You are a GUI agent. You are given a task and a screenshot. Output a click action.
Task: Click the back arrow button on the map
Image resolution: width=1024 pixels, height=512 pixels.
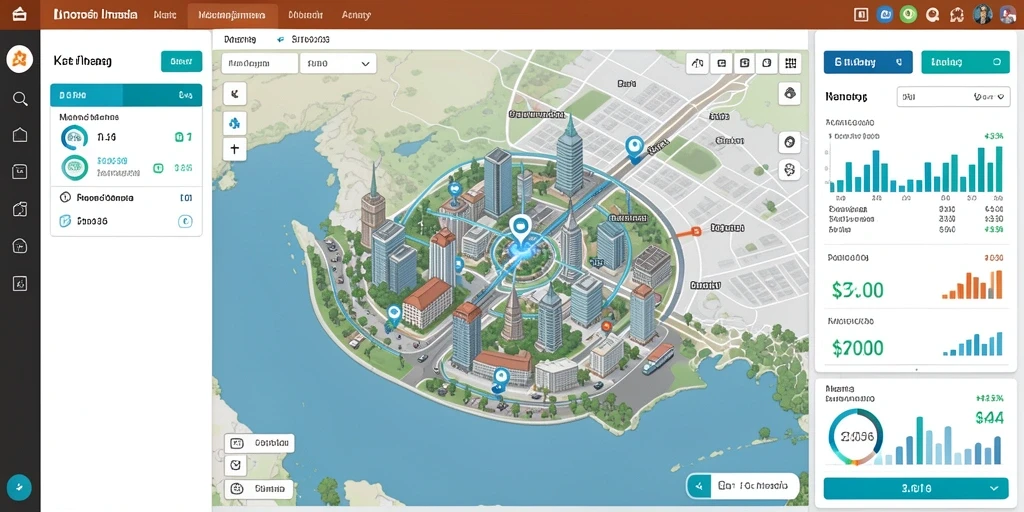(x=234, y=94)
